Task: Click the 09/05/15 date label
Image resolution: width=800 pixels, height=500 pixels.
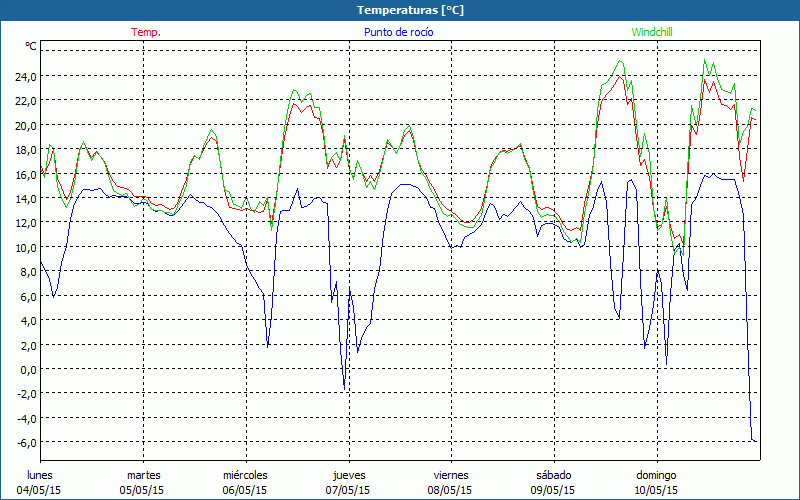Action: (553, 490)
